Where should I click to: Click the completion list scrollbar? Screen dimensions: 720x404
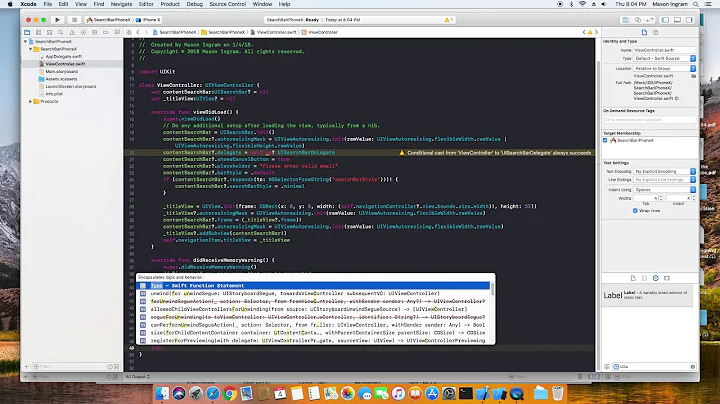(493, 289)
